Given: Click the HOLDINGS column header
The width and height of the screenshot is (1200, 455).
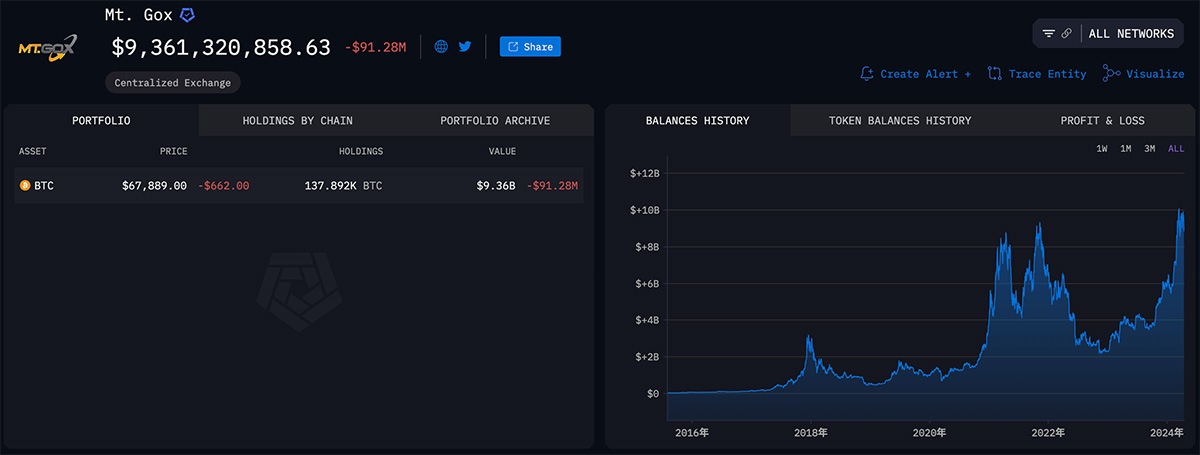Looking at the screenshot, I should (360, 151).
